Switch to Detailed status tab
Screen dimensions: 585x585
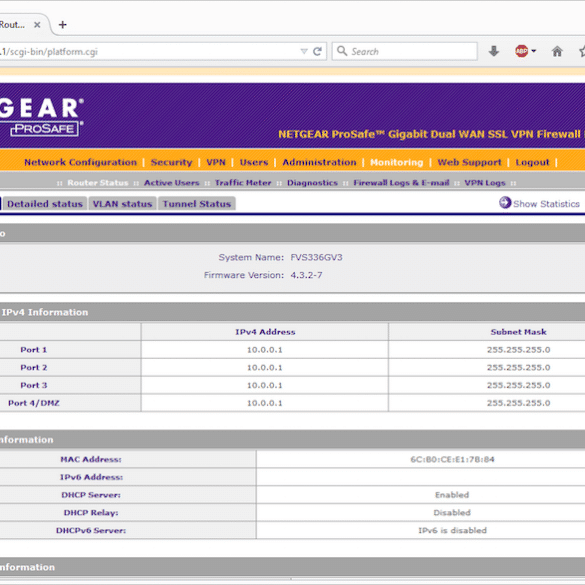coord(44,204)
